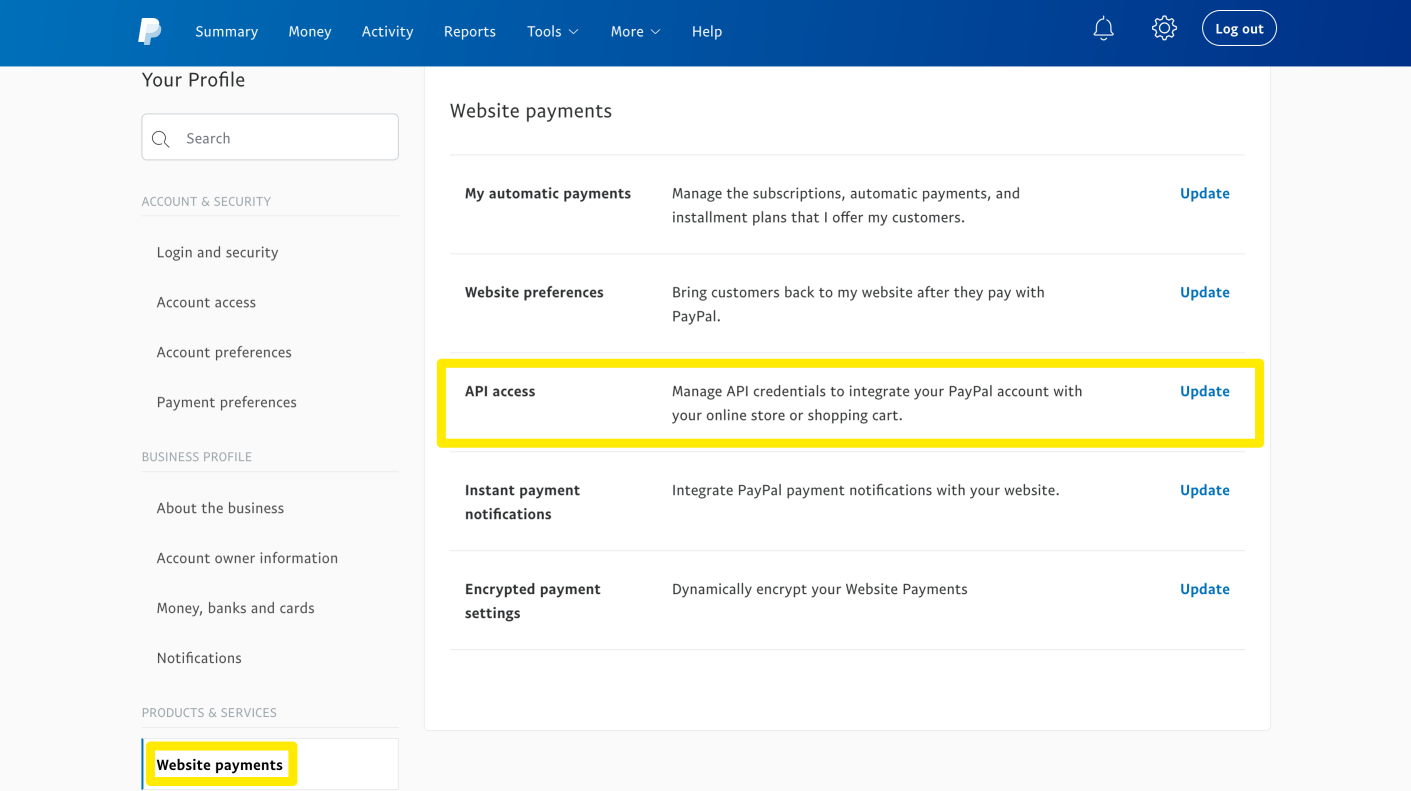Open the Money menu item
Image resolution: width=1411 pixels, height=791 pixels.
point(310,31)
